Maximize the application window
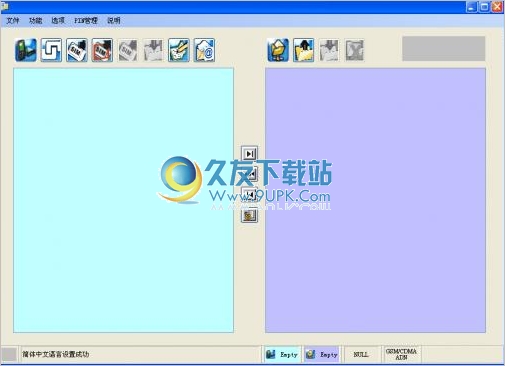 [x=484, y=7]
